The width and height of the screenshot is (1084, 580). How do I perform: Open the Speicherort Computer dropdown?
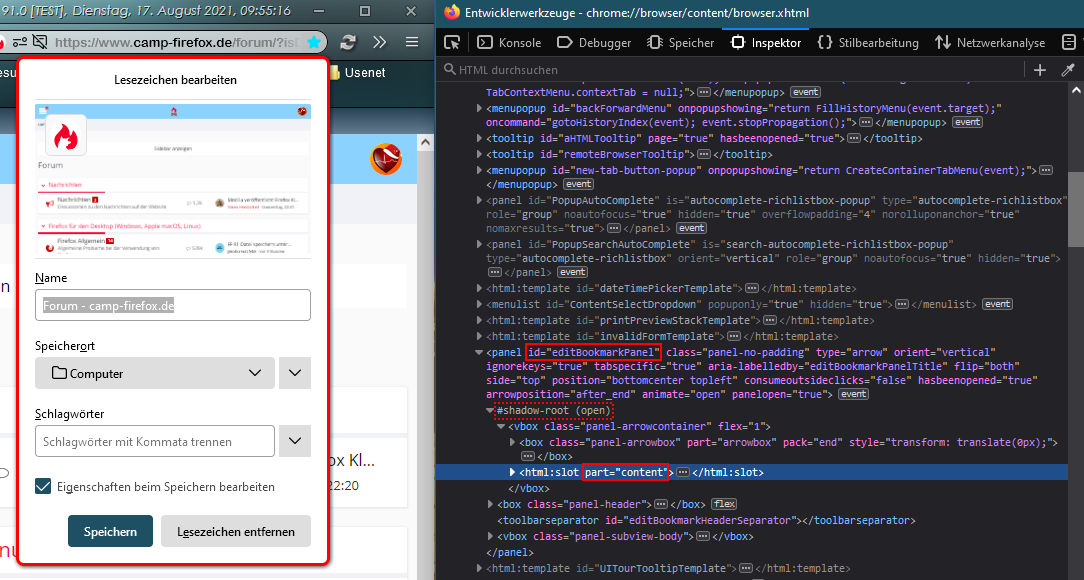(x=154, y=373)
